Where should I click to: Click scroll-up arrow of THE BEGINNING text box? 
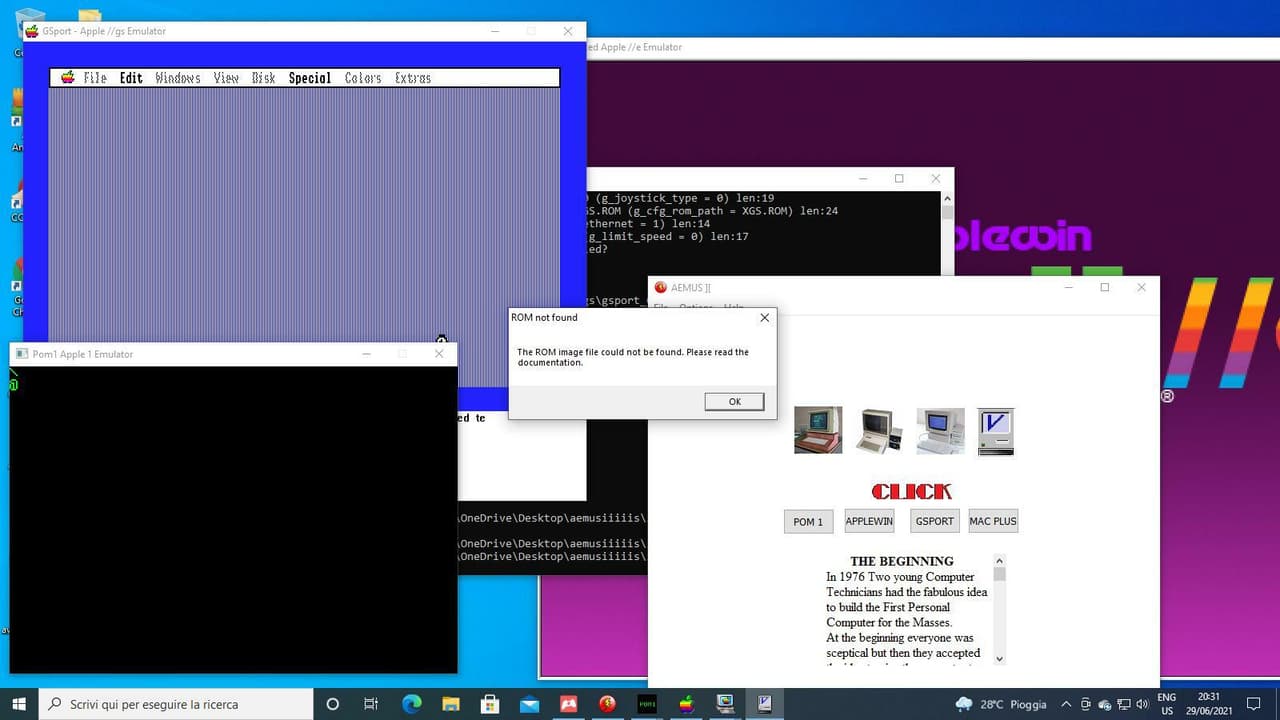pos(999,562)
